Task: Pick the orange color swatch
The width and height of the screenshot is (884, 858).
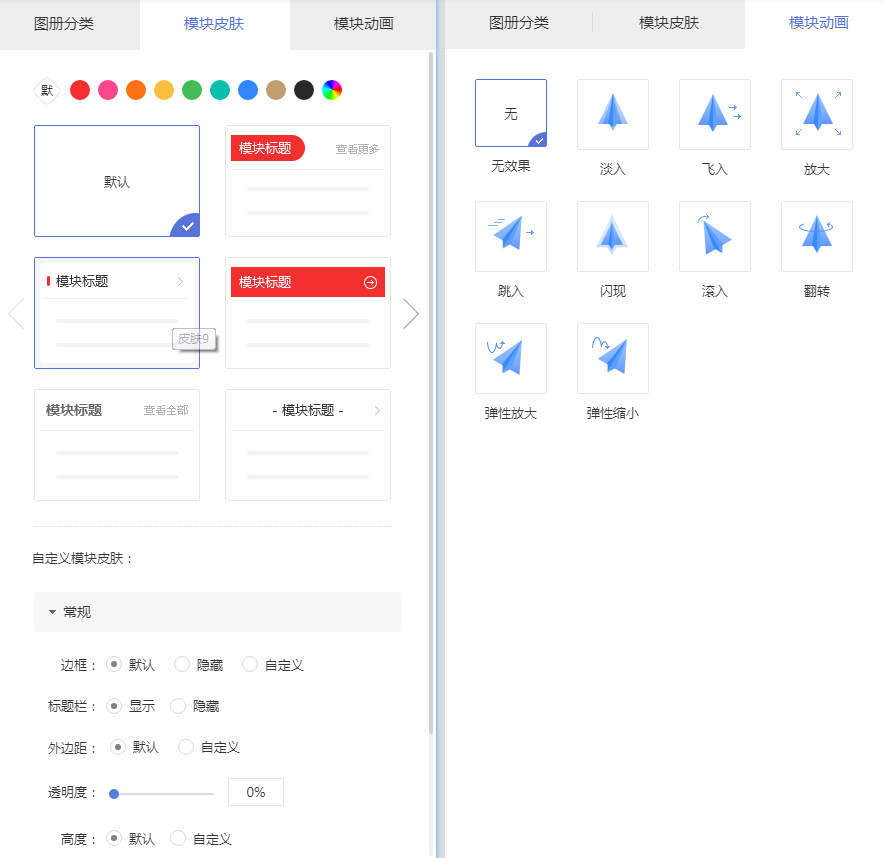Action: point(136,90)
